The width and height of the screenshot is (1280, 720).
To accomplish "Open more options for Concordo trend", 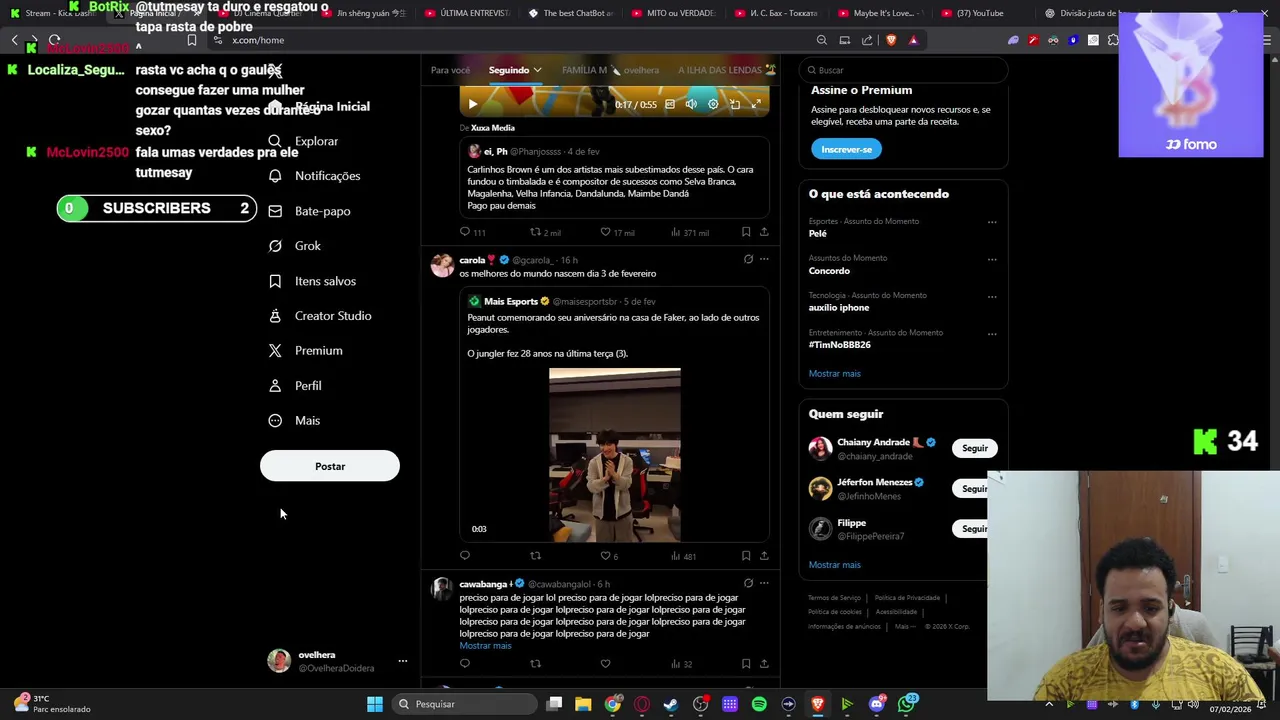I will coord(992,259).
